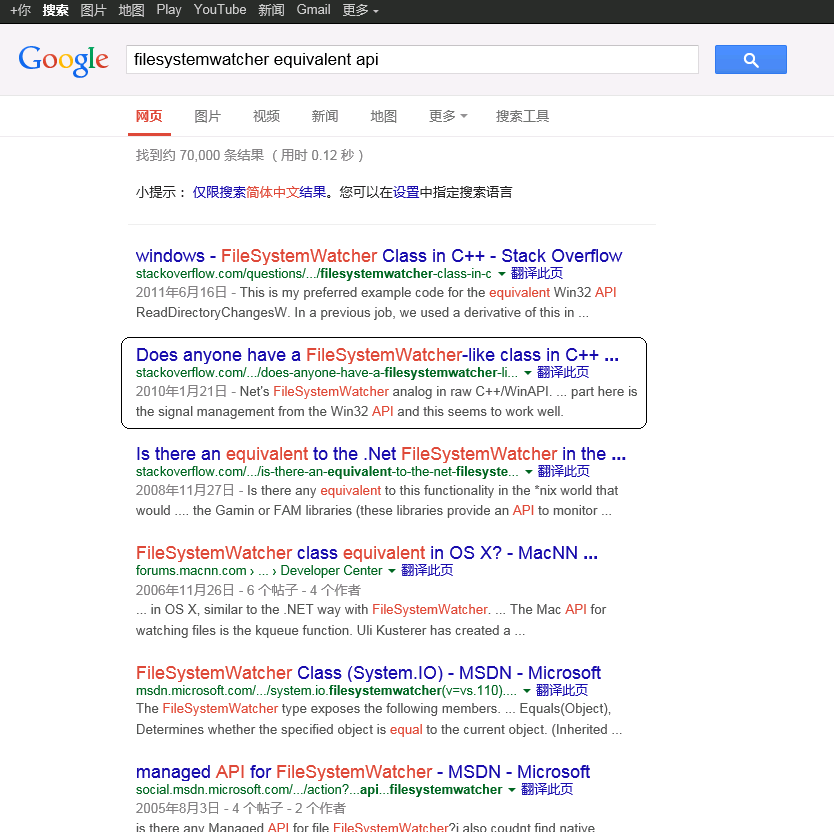Open 'FileSystemWatcher Class (System.IO) - MSDN' result
The width and height of the screenshot is (834, 832).
pos(368,673)
